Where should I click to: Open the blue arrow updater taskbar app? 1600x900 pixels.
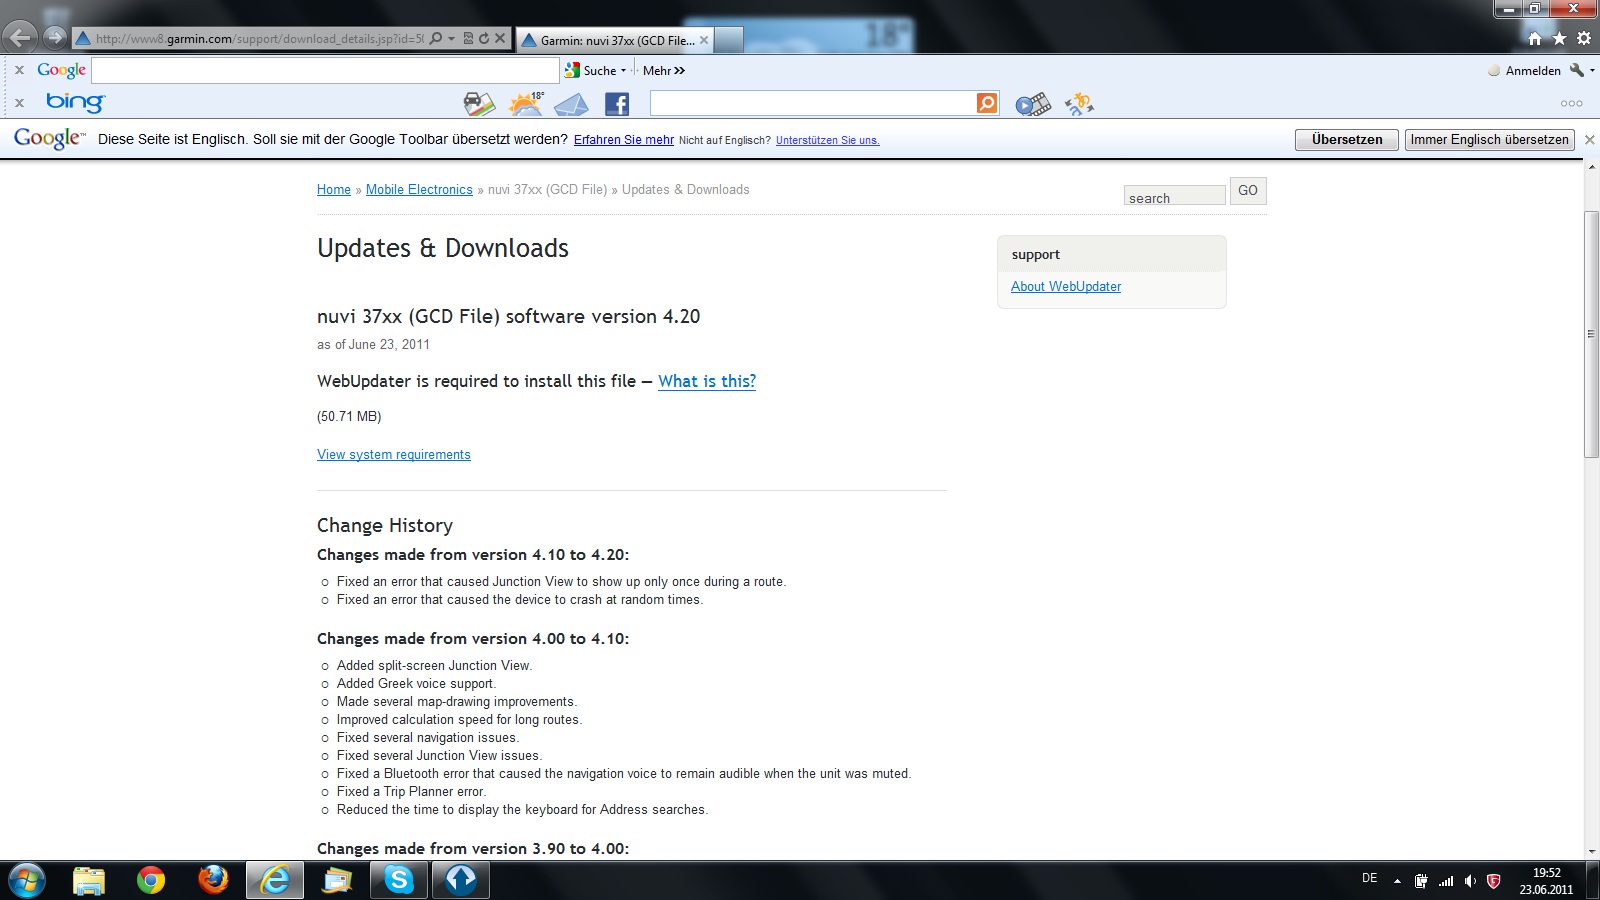pyautogui.click(x=461, y=880)
